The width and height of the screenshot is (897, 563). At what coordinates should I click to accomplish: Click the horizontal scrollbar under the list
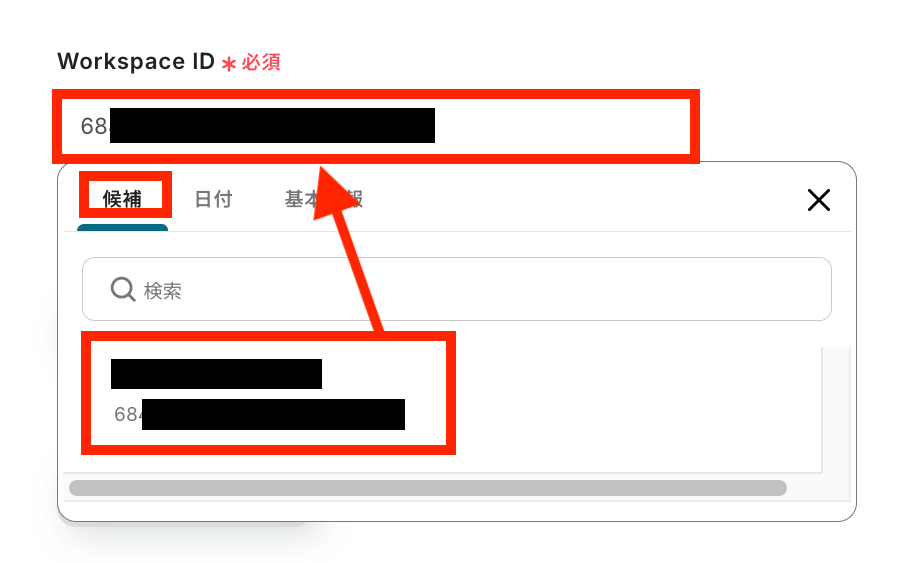[427, 488]
